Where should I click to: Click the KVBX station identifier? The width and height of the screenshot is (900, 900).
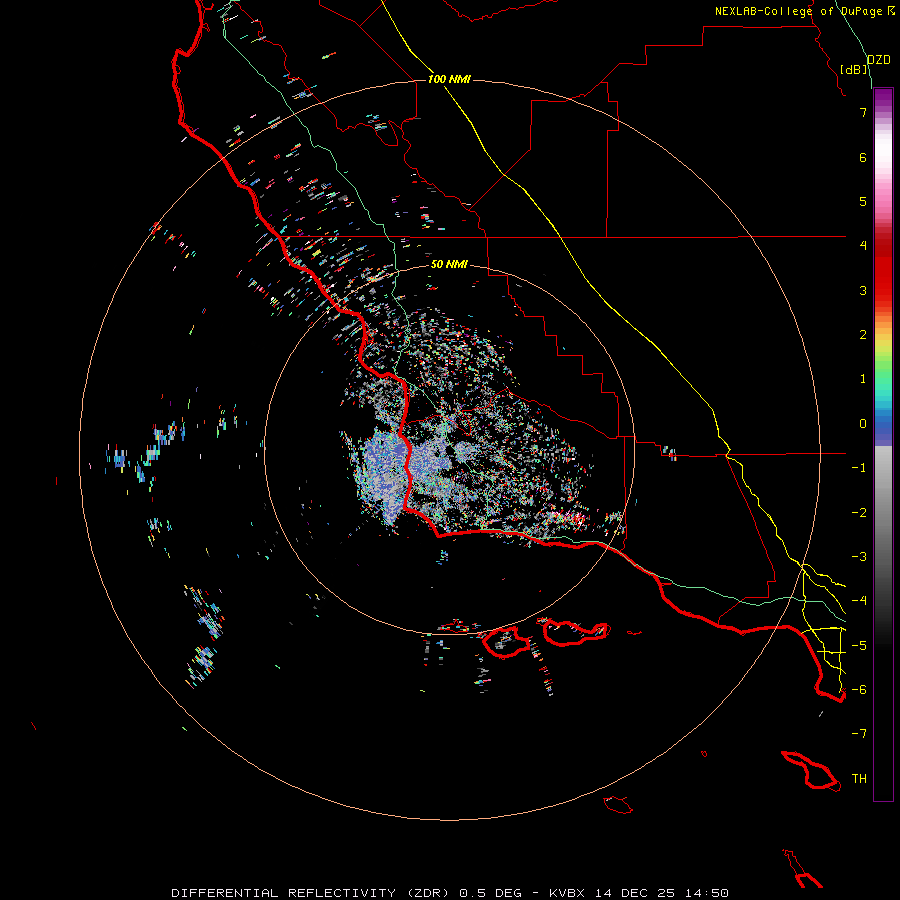(567, 893)
